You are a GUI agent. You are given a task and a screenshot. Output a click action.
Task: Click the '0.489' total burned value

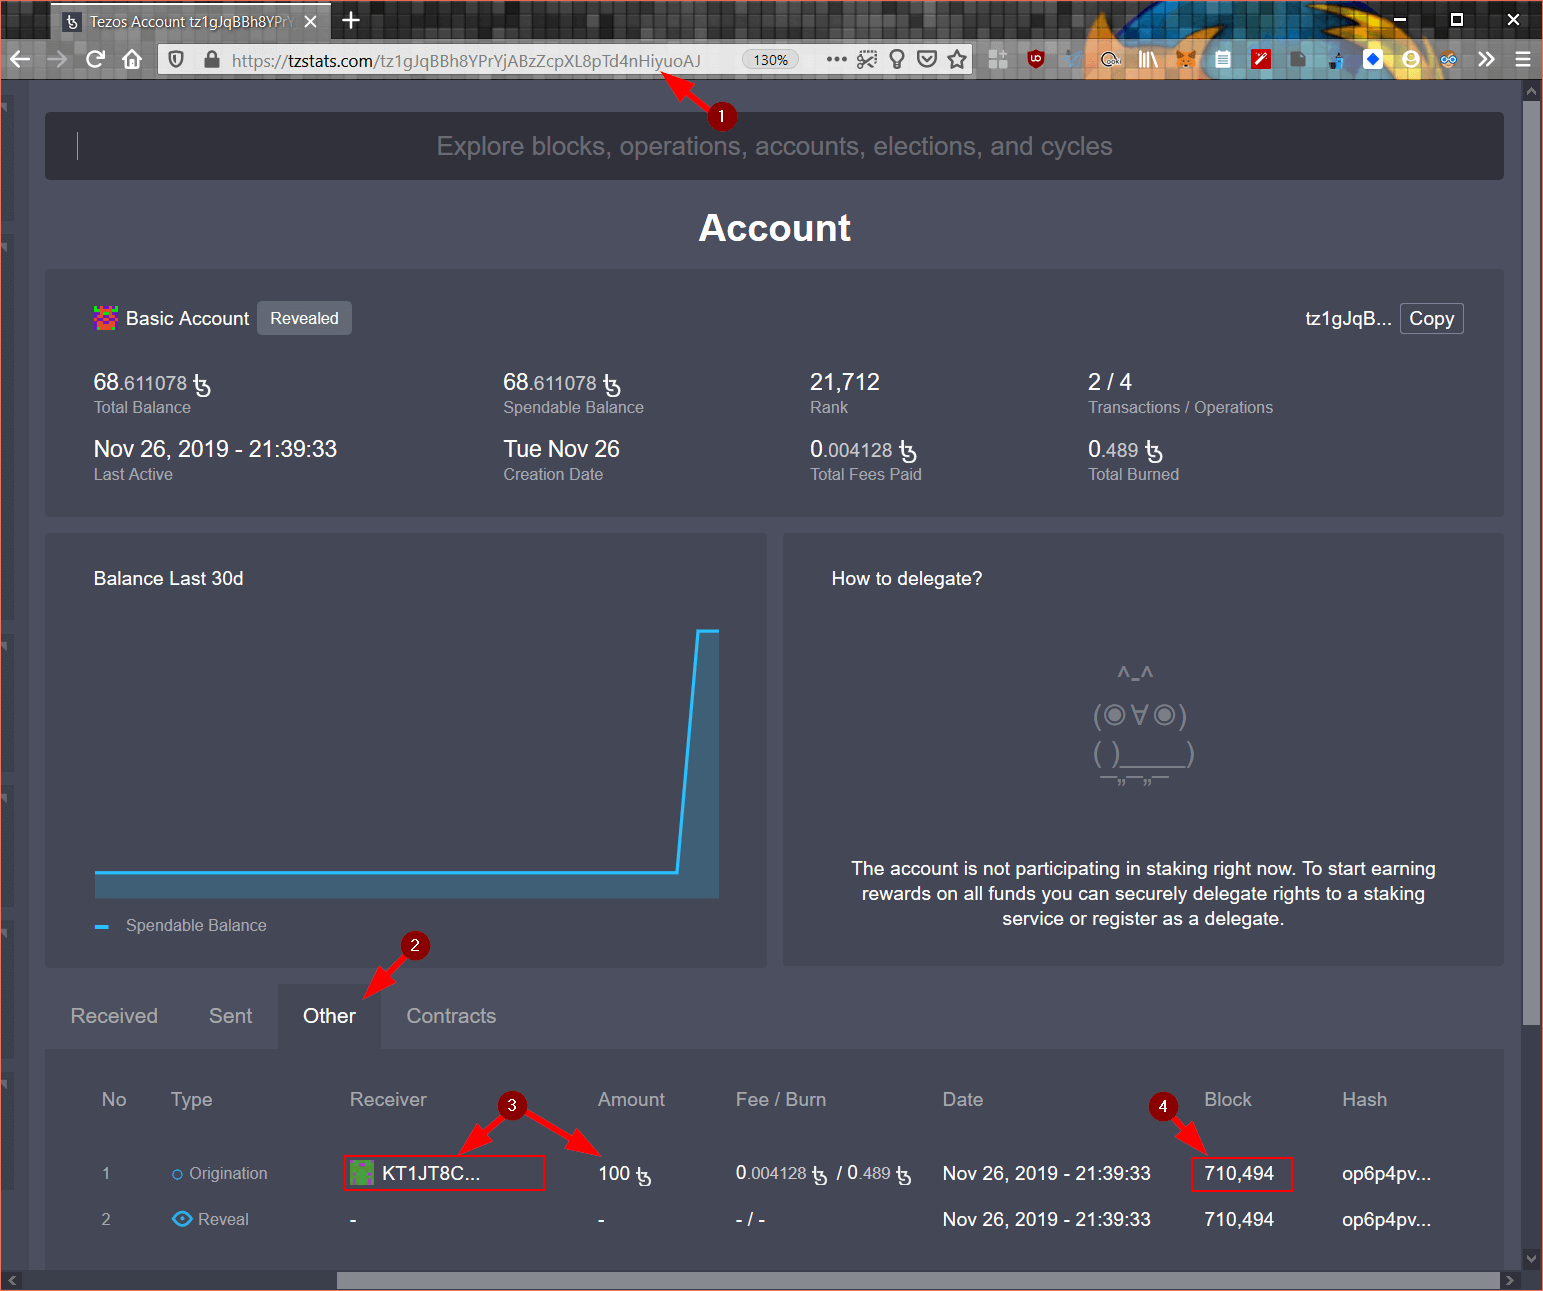pos(1125,450)
